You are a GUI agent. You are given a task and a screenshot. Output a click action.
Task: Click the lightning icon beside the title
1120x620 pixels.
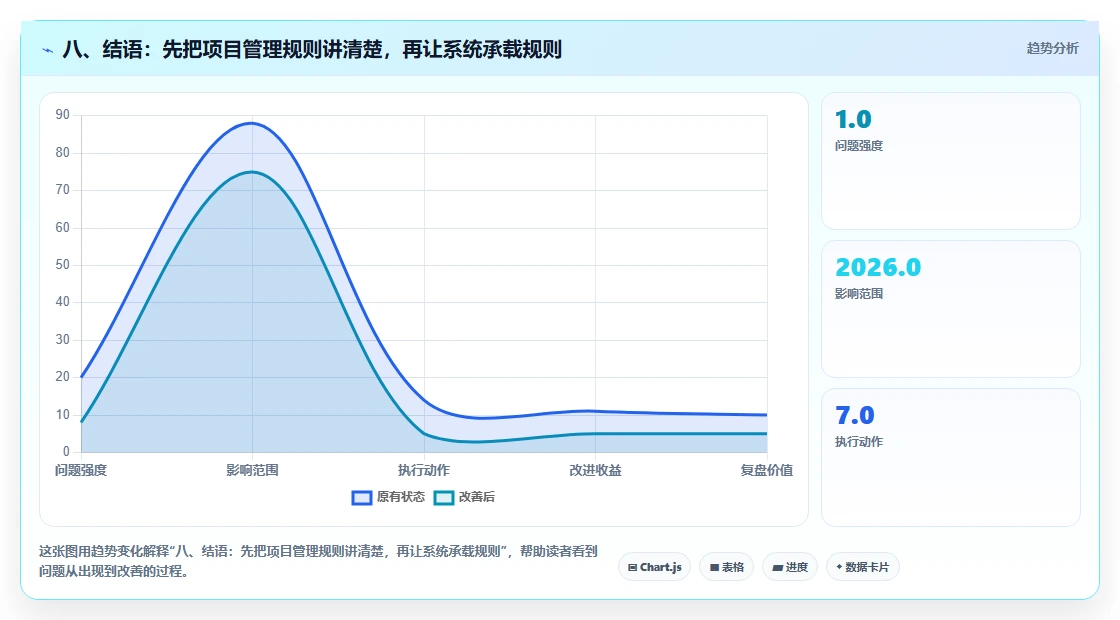tap(48, 50)
